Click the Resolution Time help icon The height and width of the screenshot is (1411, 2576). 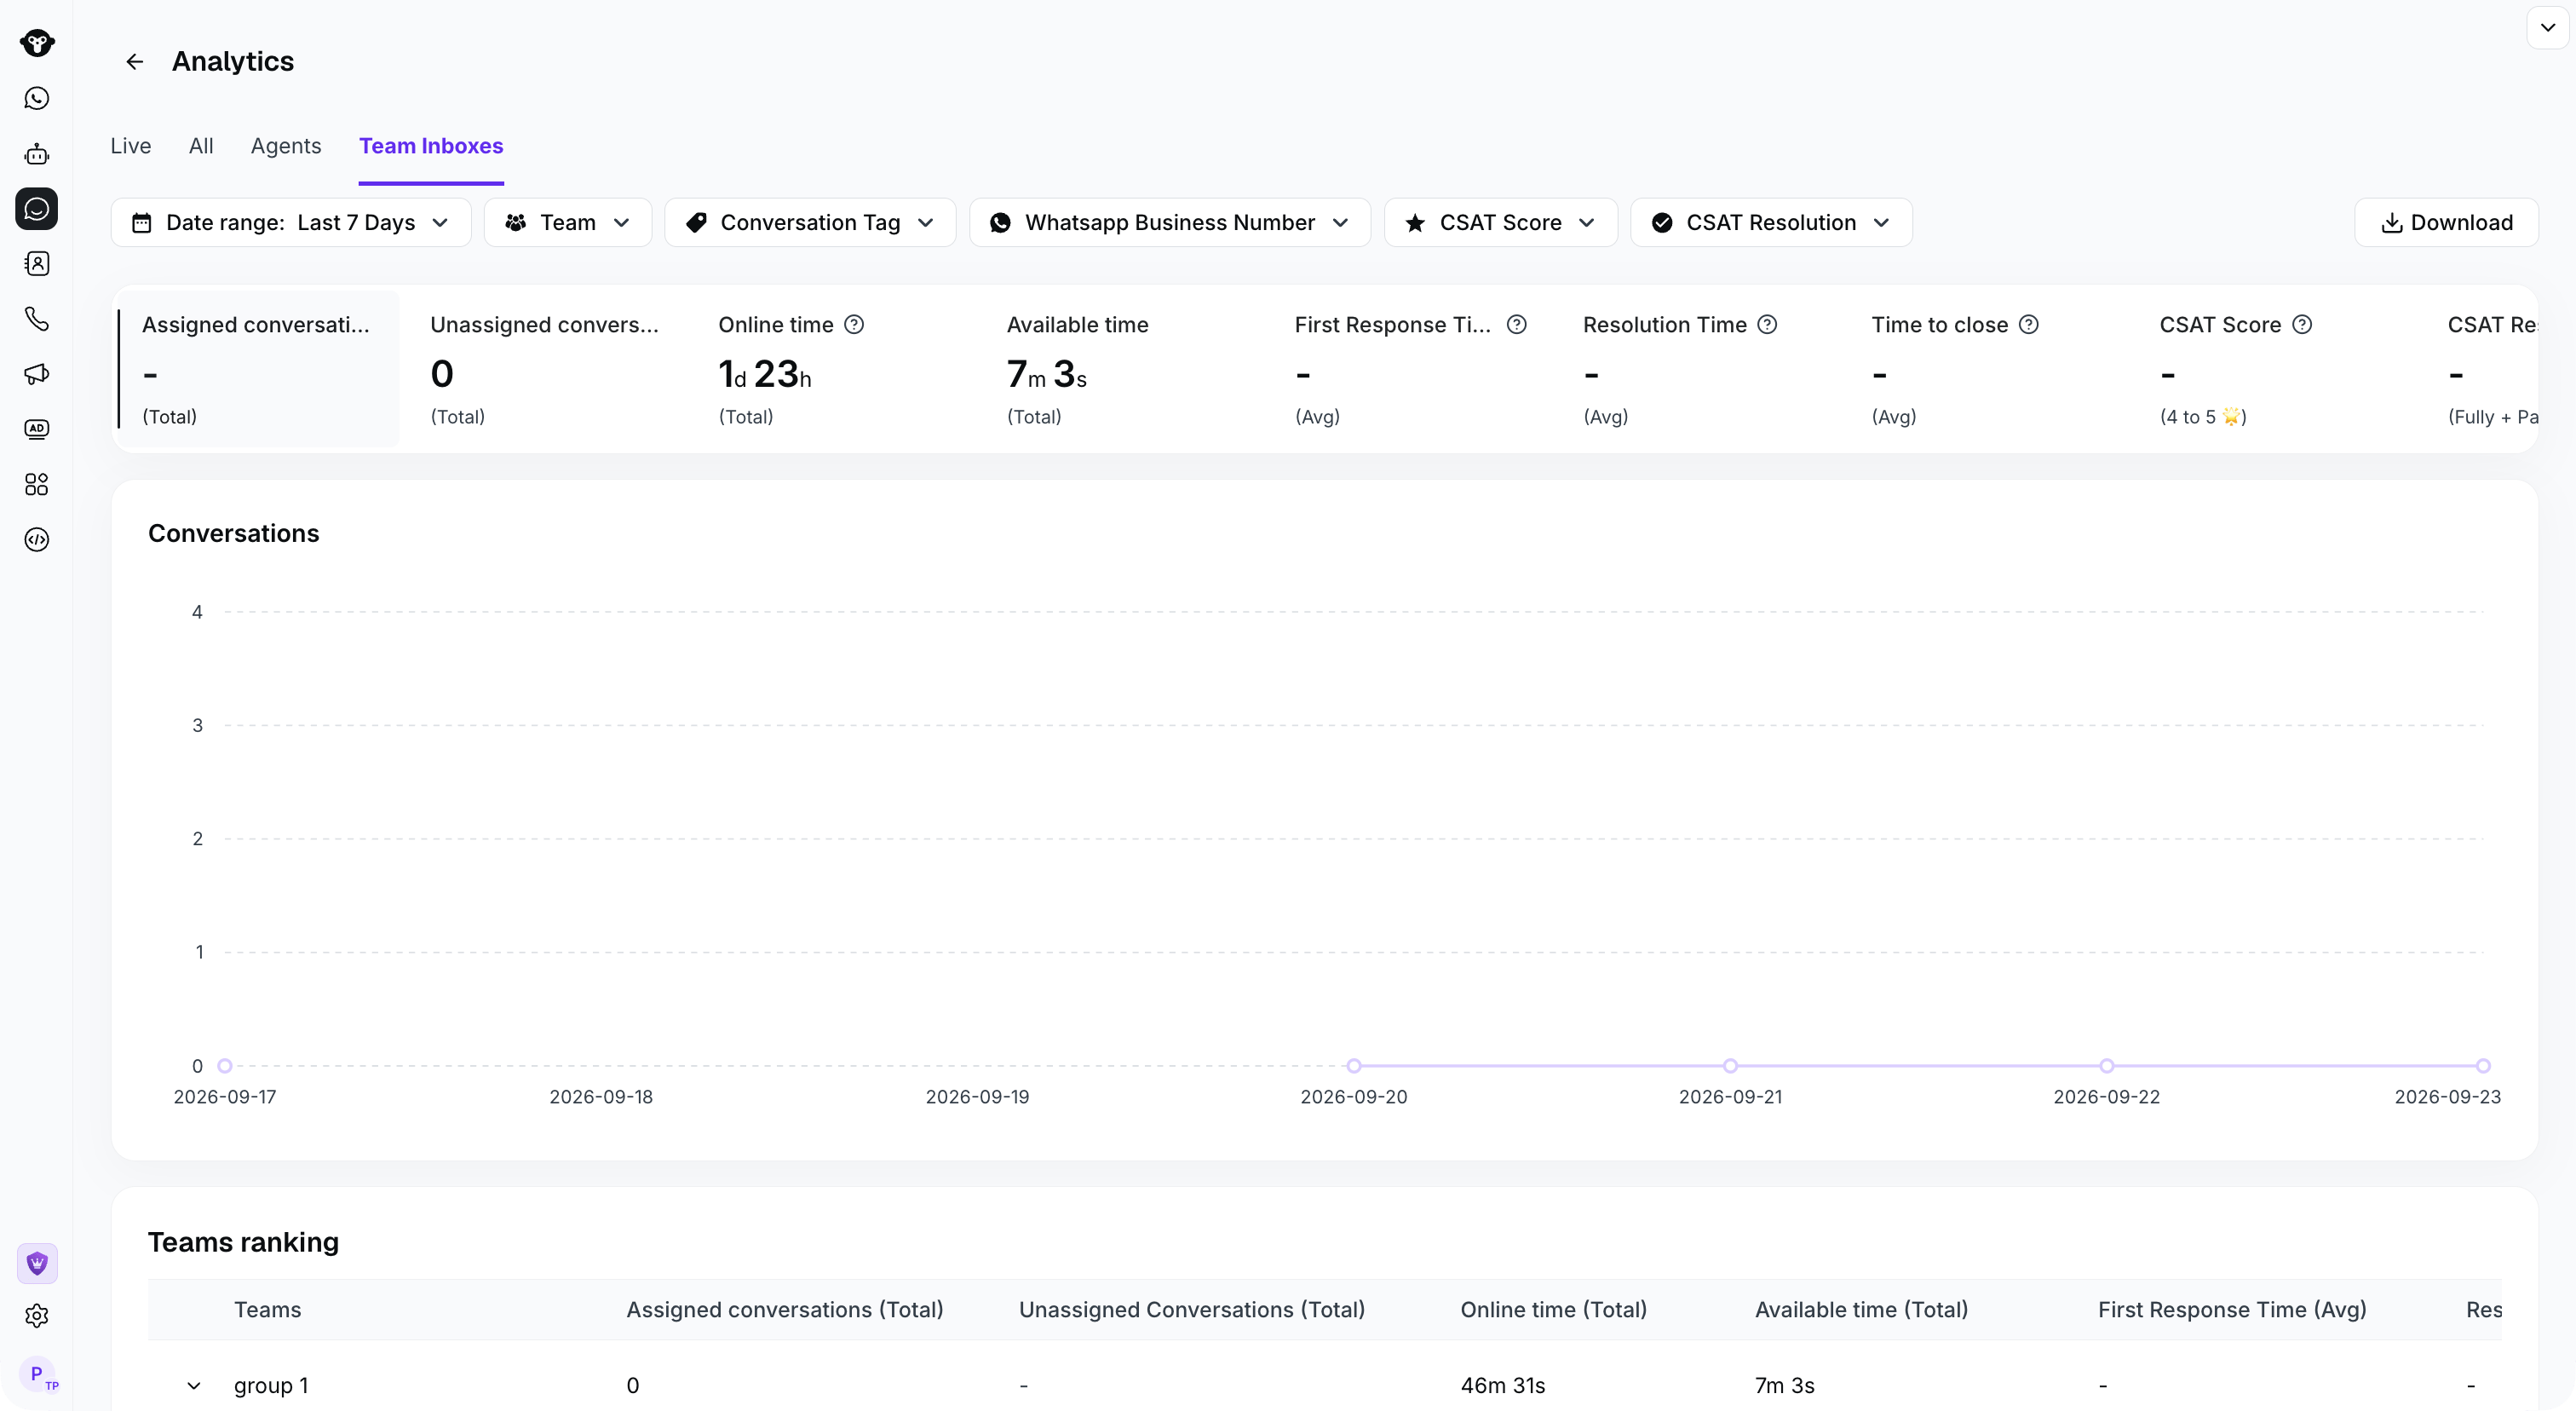coord(1768,325)
